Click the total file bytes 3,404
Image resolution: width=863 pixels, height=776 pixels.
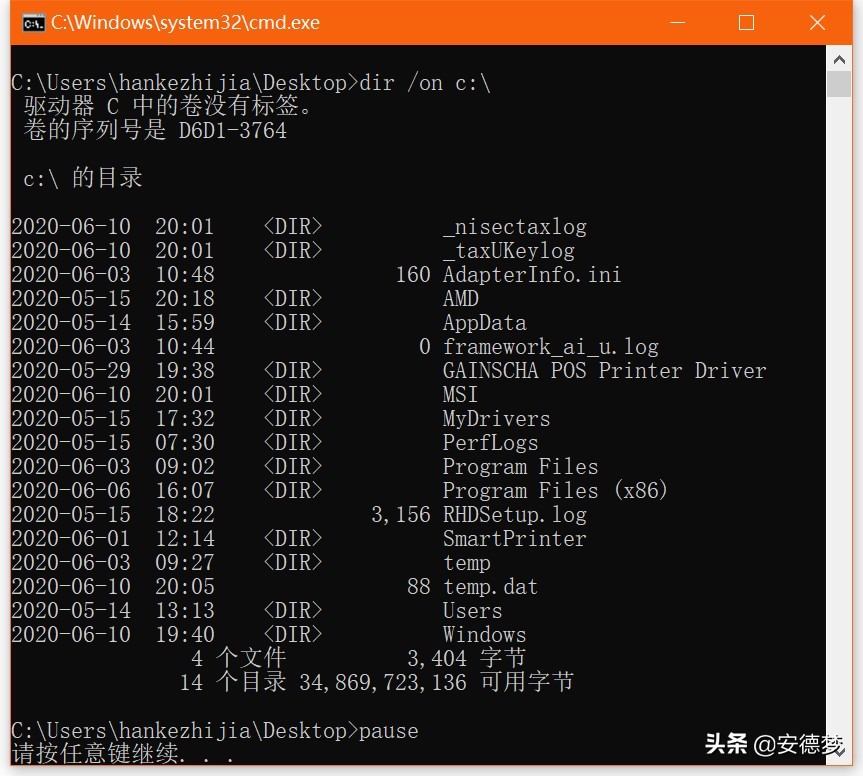[437, 659]
